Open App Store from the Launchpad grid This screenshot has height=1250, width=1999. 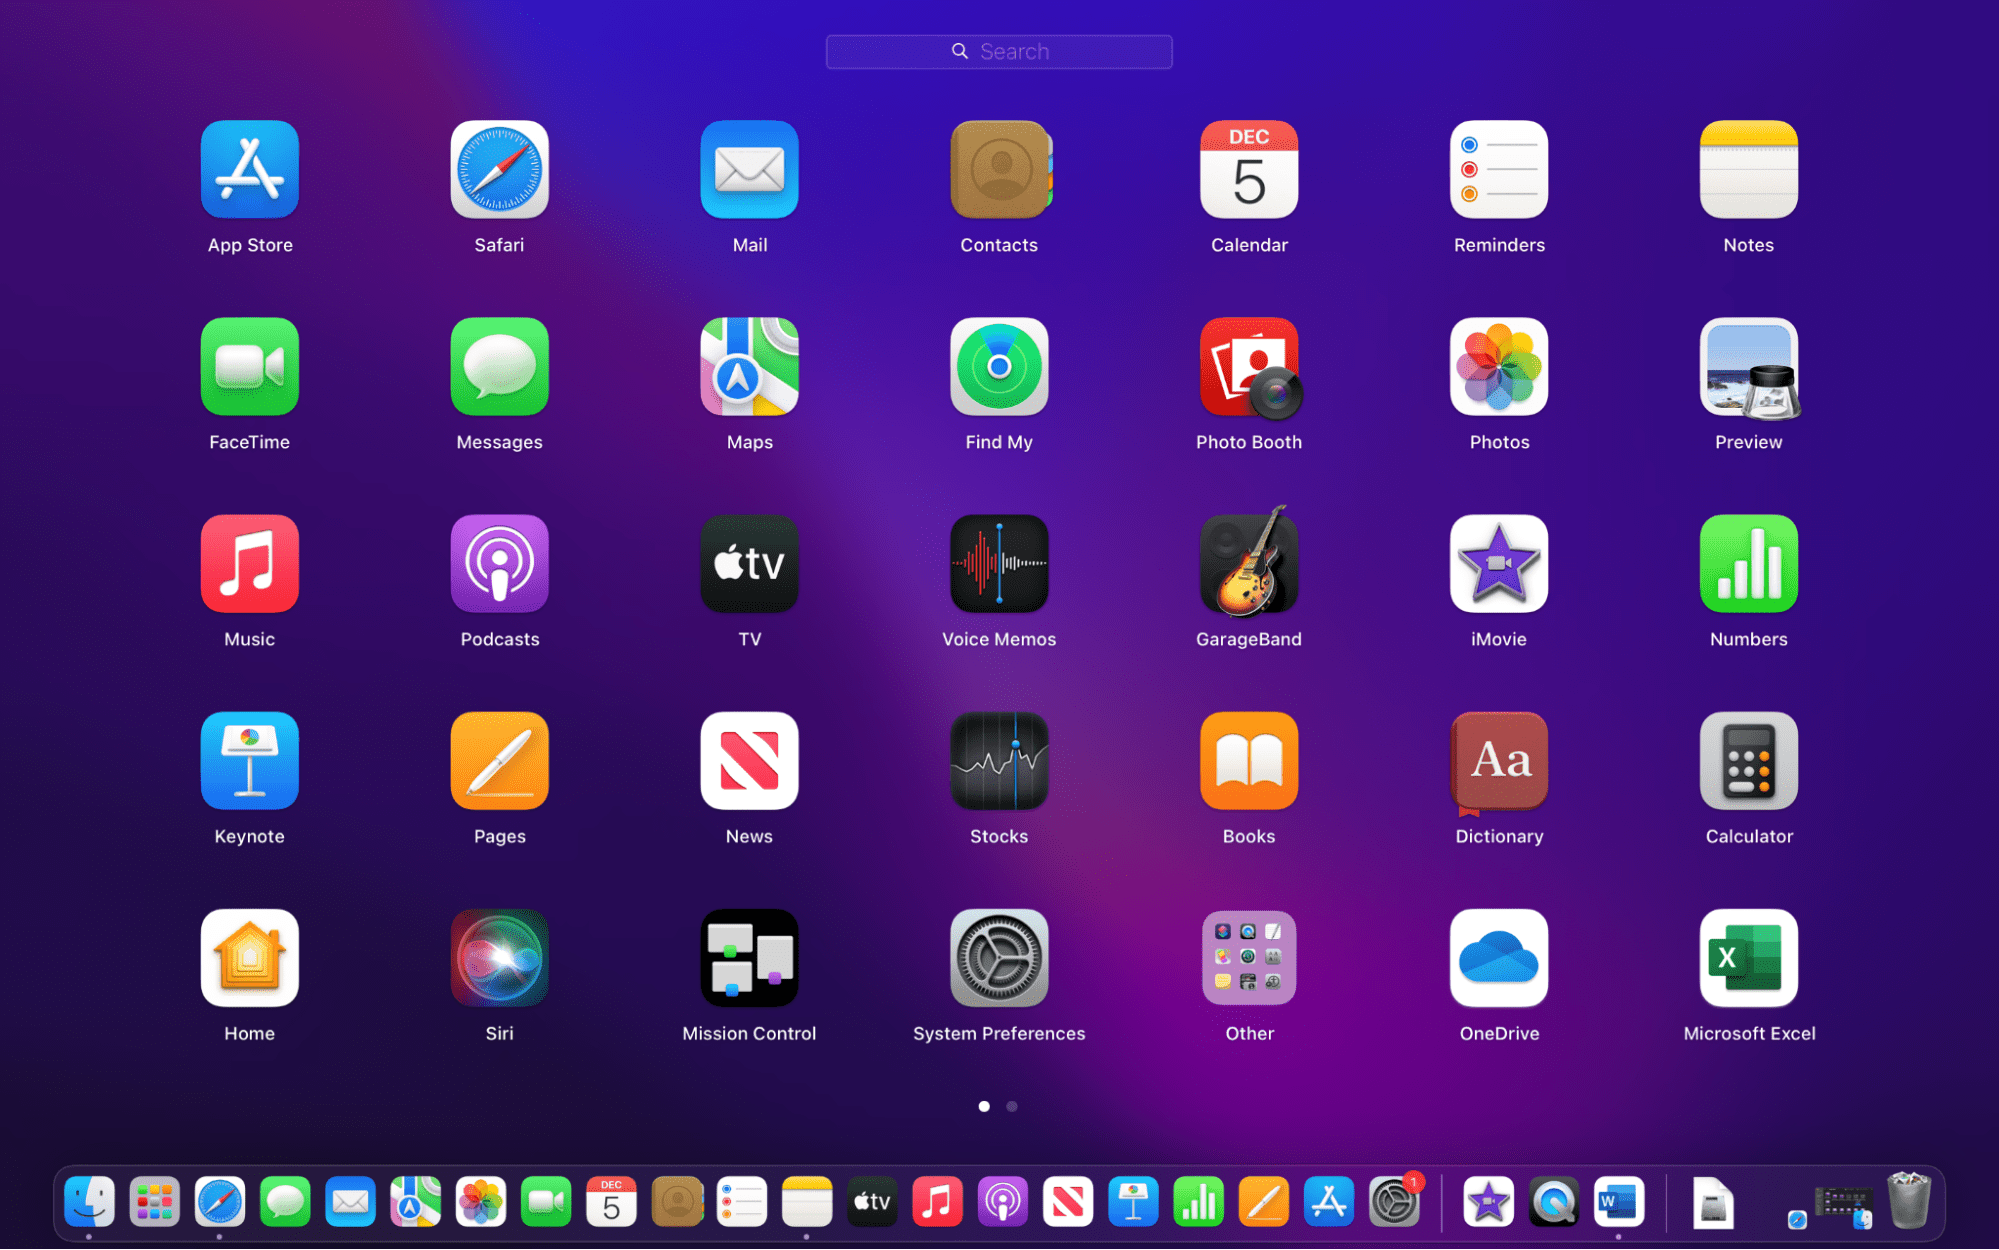coord(249,170)
